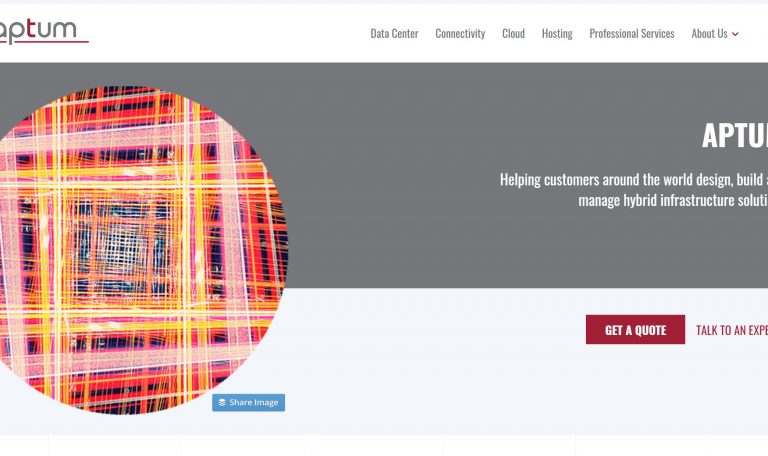
Task: Go to the Connectivity page
Action: point(460,34)
